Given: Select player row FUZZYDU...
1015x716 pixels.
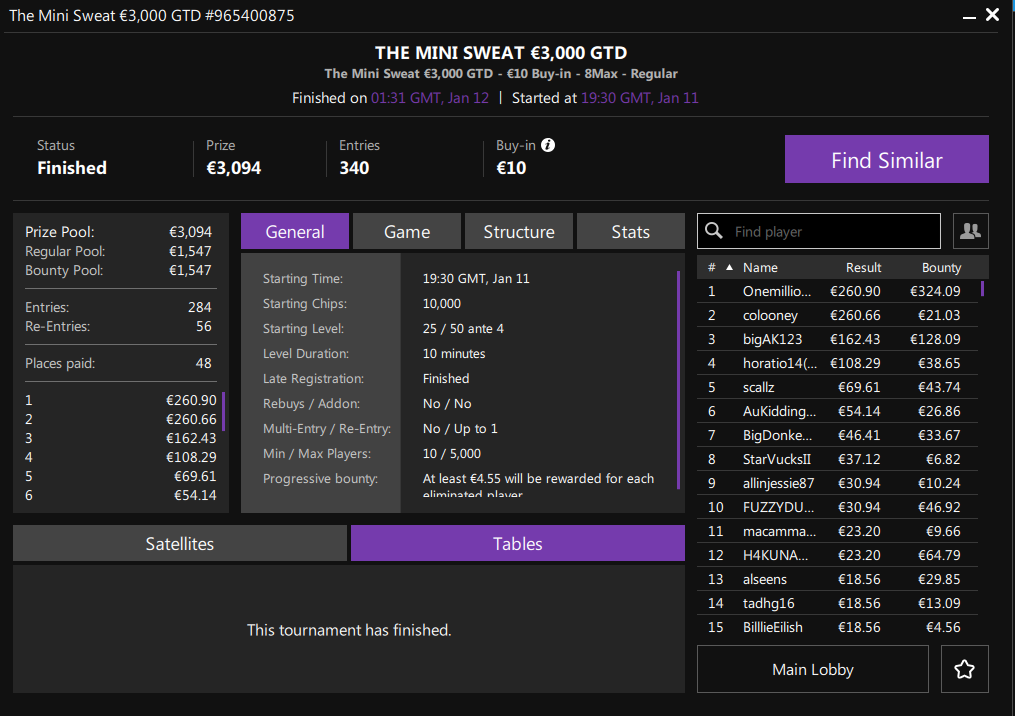Looking at the screenshot, I should (x=837, y=507).
